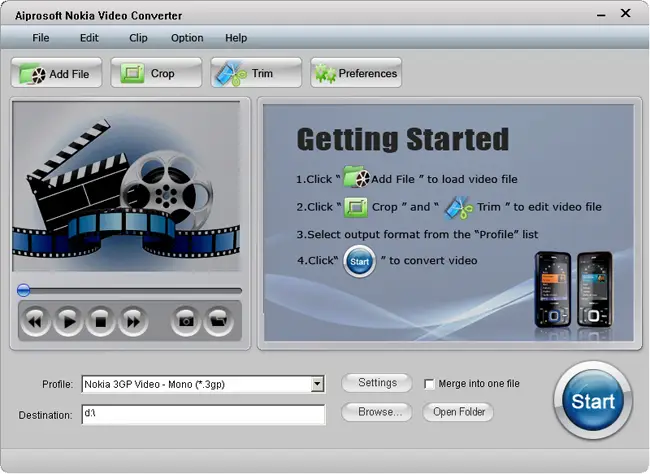Open the Help menu

pos(236,38)
